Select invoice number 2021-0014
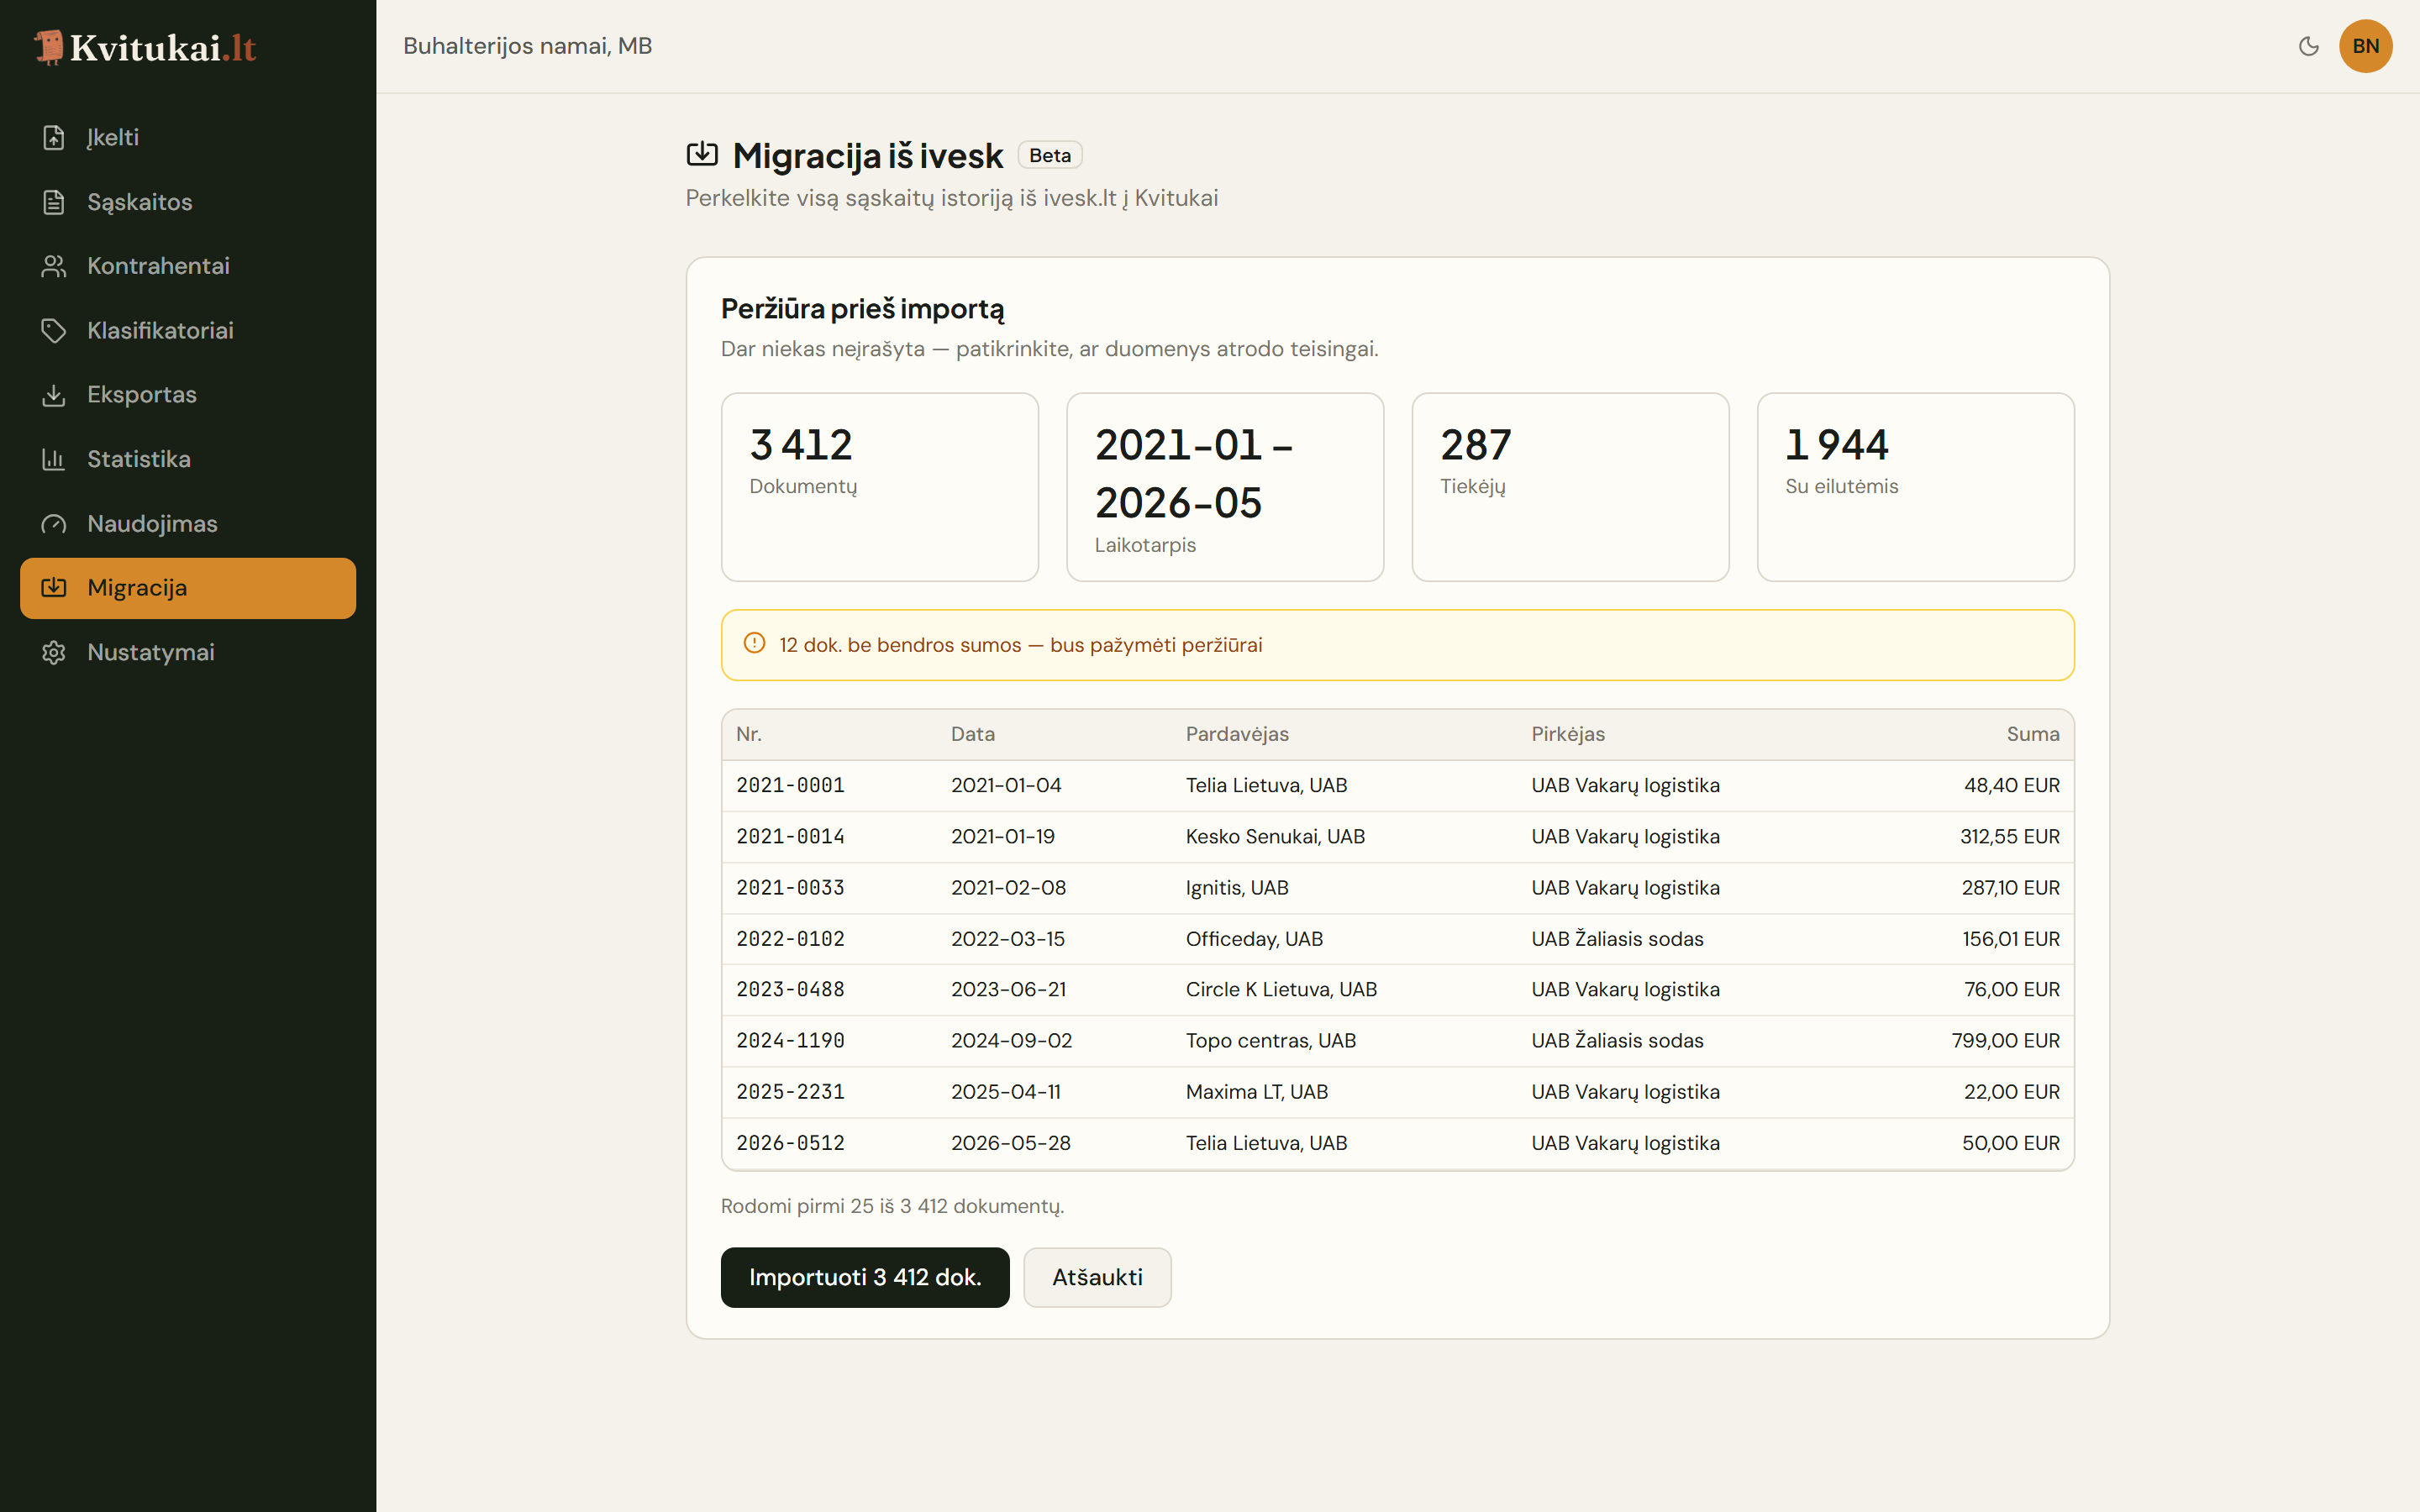This screenshot has width=2420, height=1512. coord(790,836)
